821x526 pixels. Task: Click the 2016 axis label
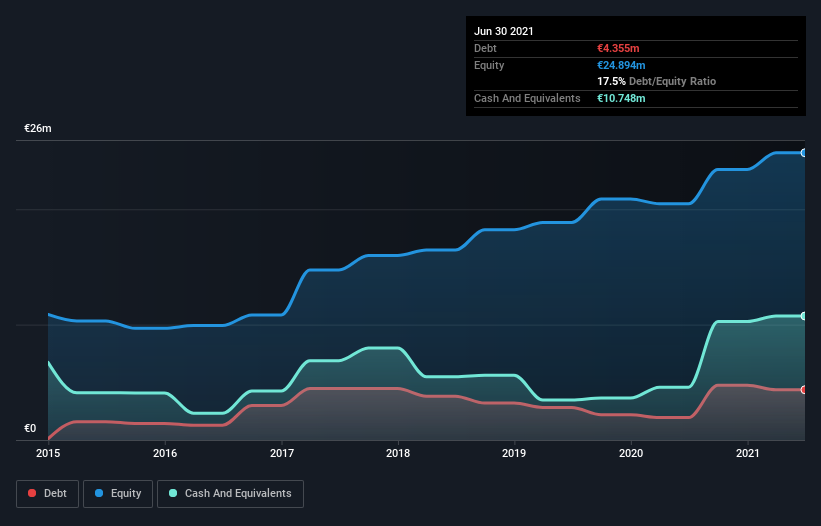pyautogui.click(x=165, y=453)
